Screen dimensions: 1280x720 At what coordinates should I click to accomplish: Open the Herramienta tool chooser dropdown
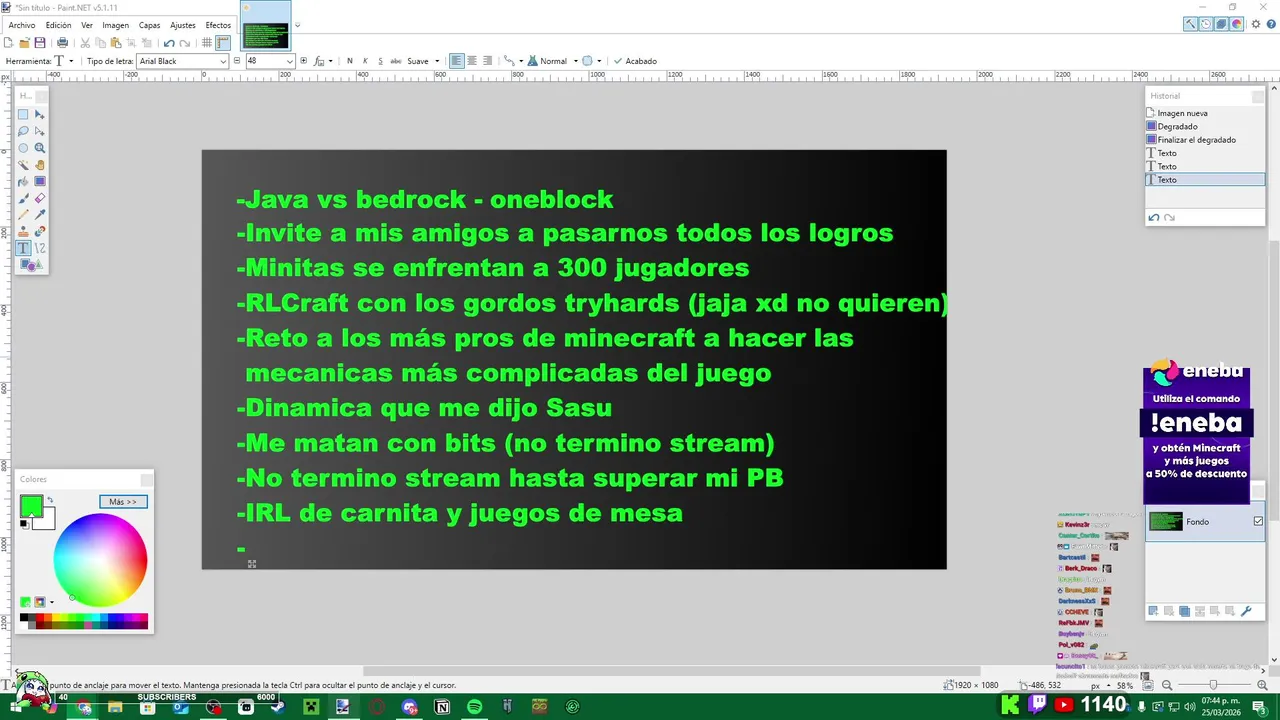pyautogui.click(x=64, y=61)
